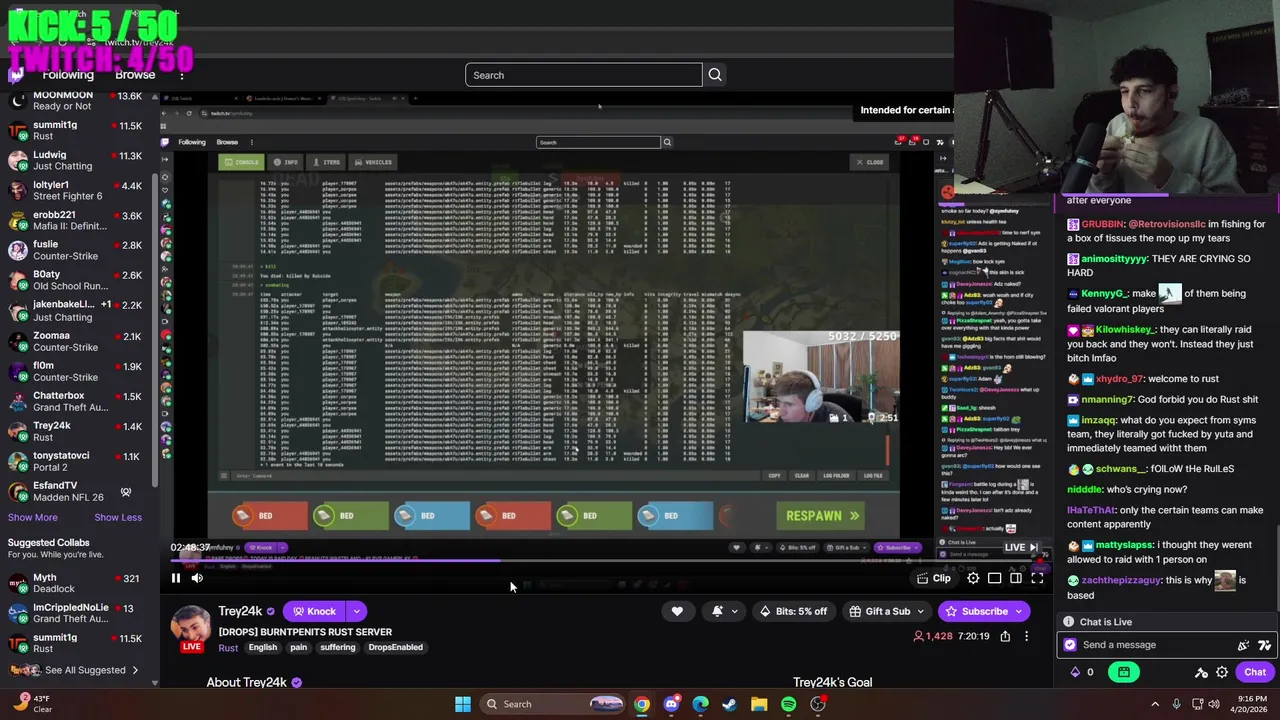Screen dimensions: 1280x720
Task: Pause the stream with the pause button
Action: [175, 577]
